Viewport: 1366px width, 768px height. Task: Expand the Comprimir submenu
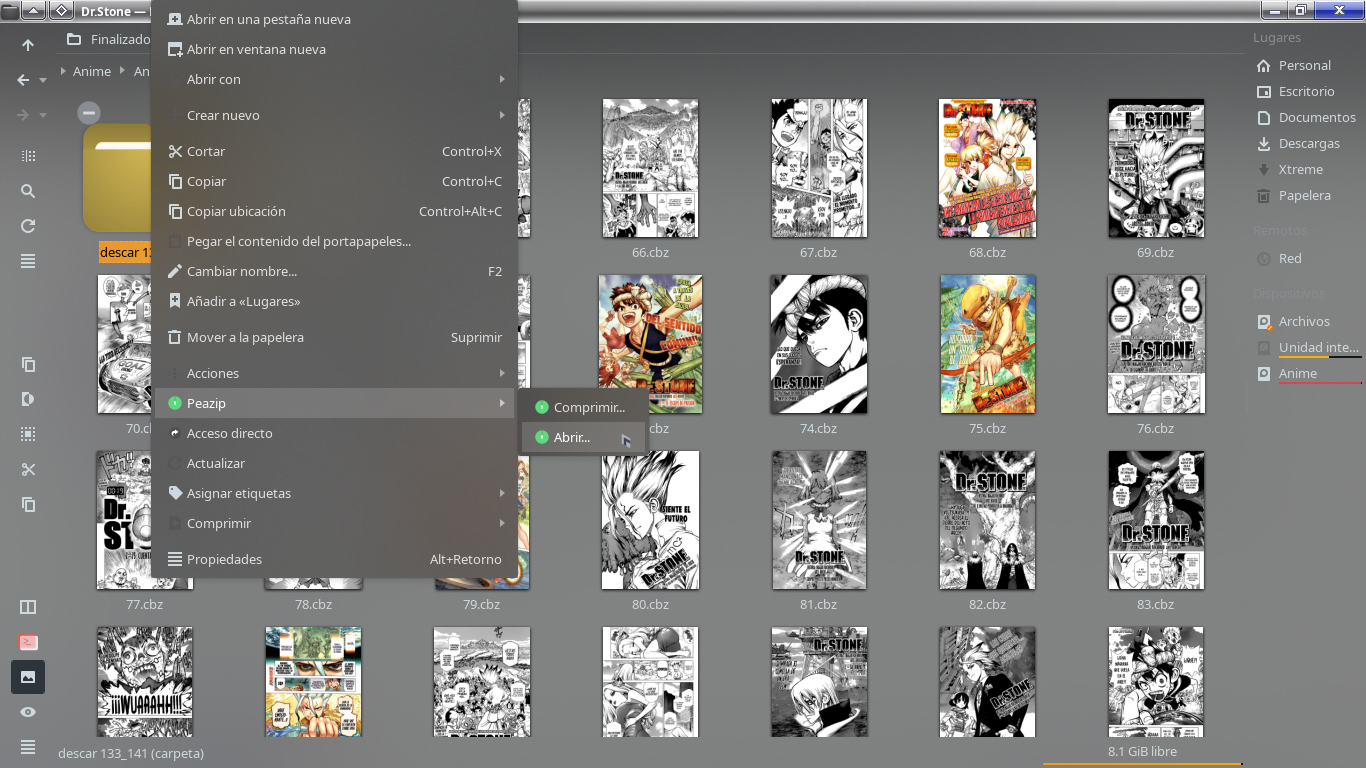point(335,523)
